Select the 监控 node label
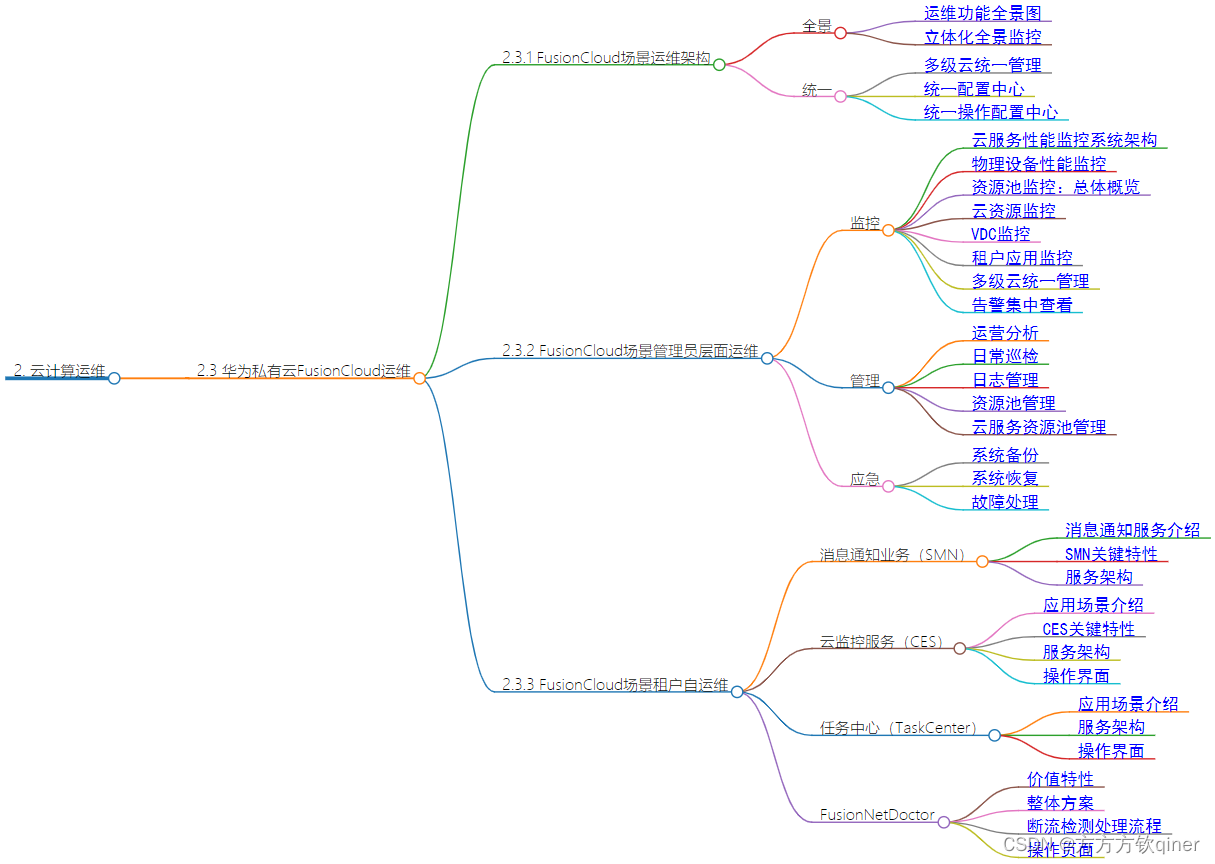The width and height of the screenshot is (1215, 864). pos(865,223)
